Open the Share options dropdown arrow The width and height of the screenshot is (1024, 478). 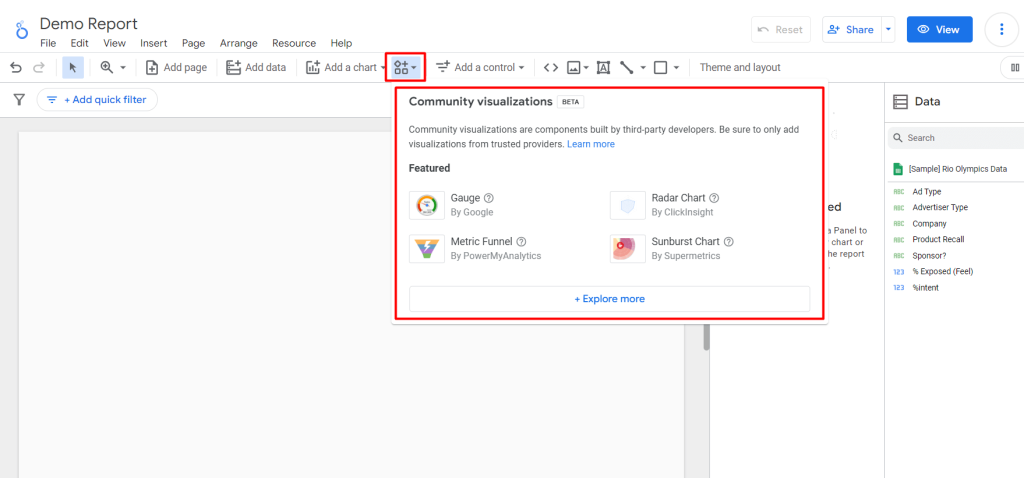click(888, 29)
